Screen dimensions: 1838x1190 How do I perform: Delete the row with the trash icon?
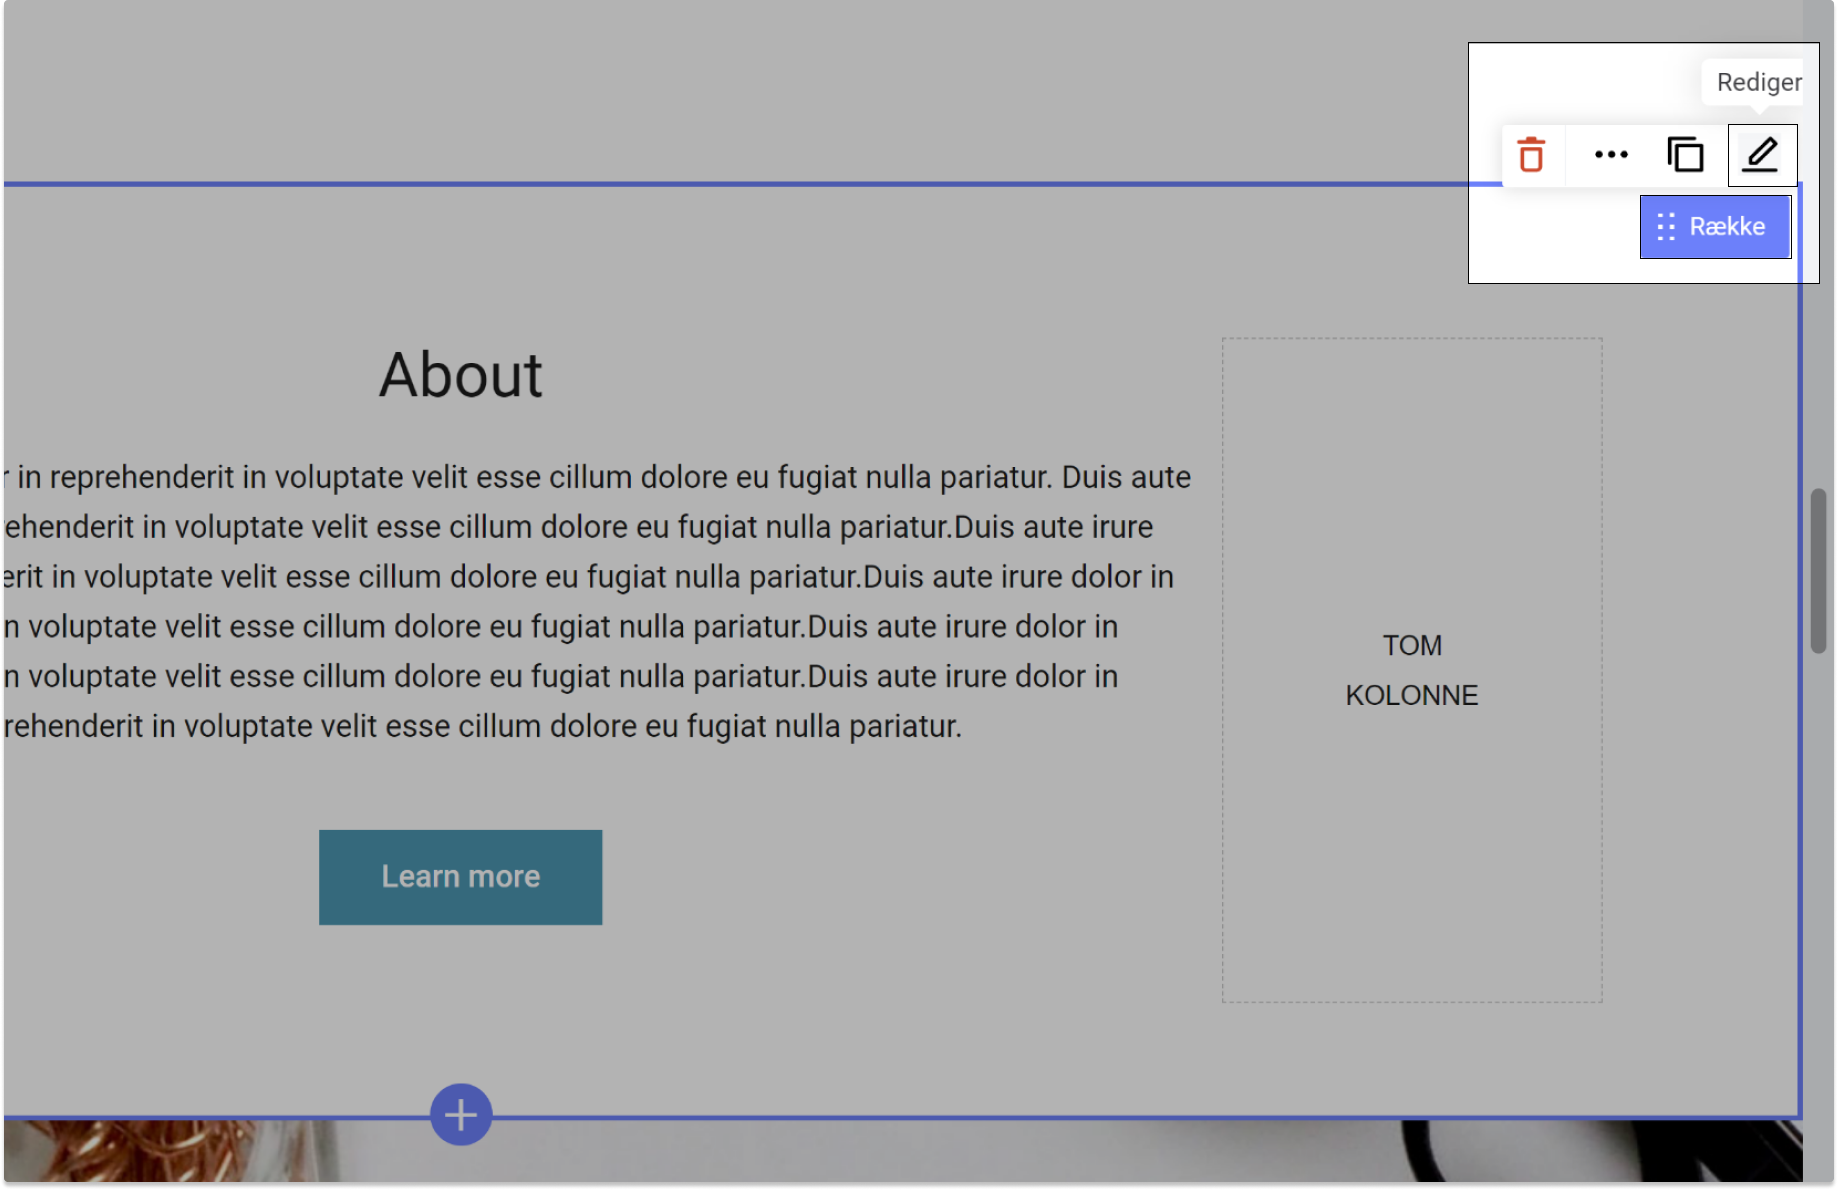[1531, 155]
